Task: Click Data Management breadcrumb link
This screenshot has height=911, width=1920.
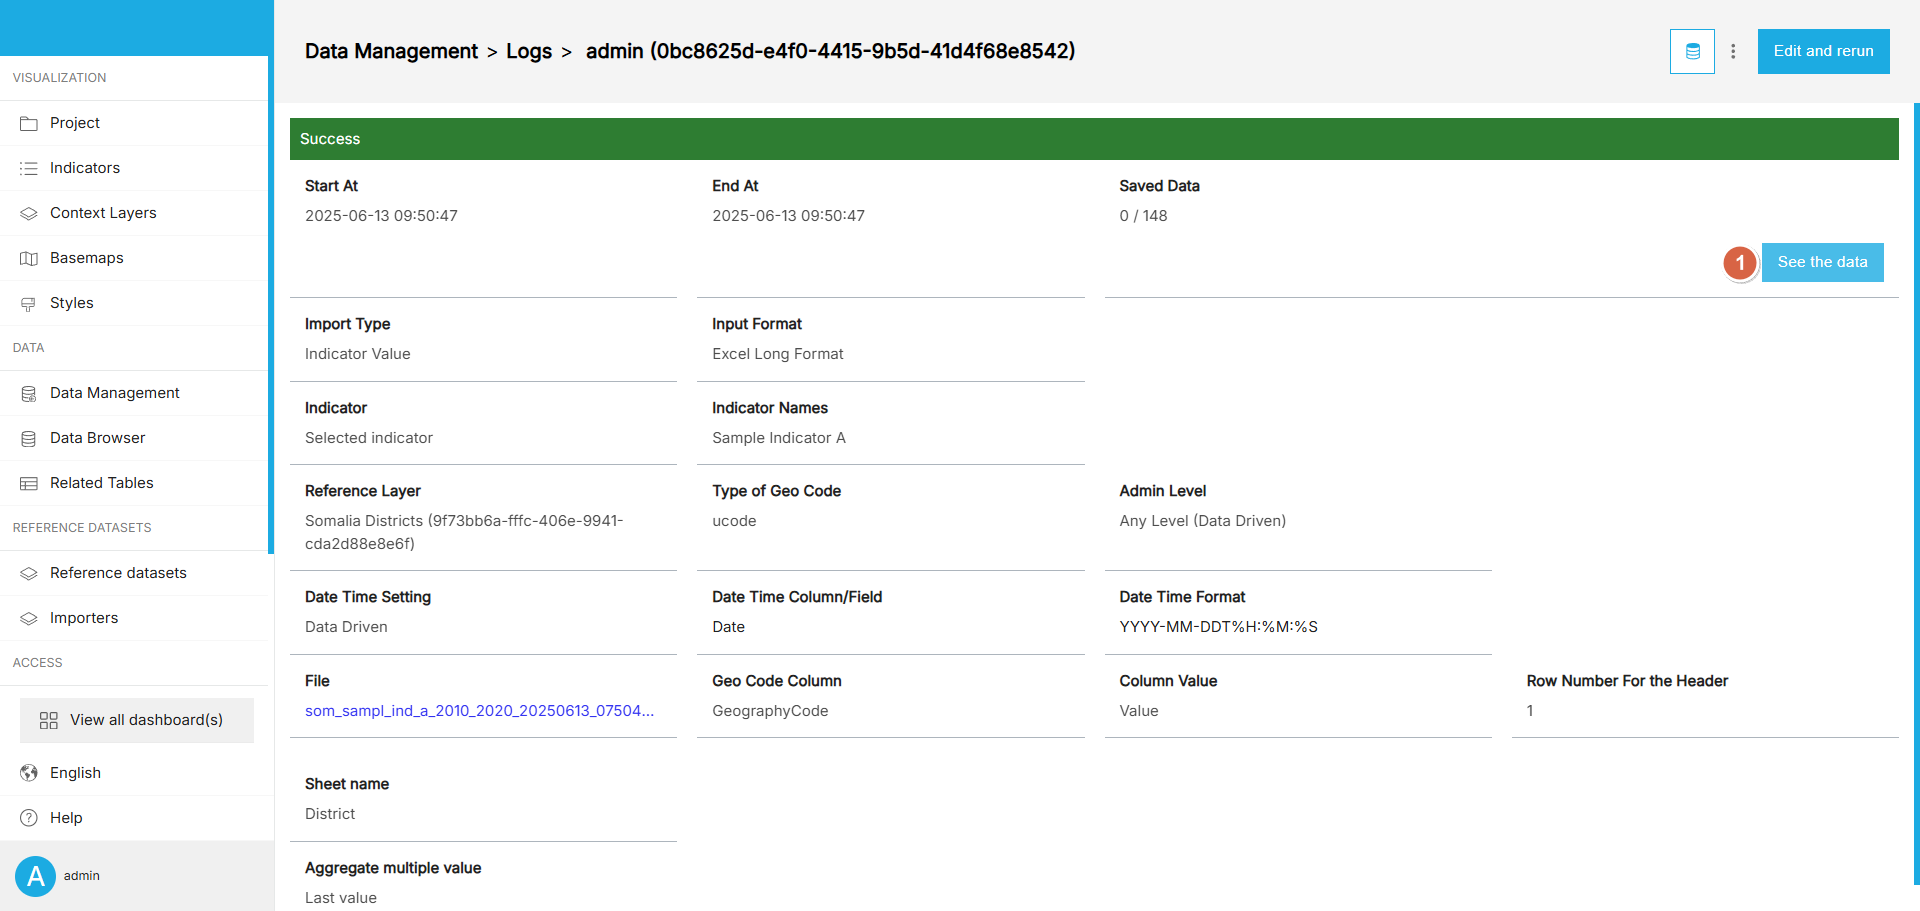Action: coord(391,51)
